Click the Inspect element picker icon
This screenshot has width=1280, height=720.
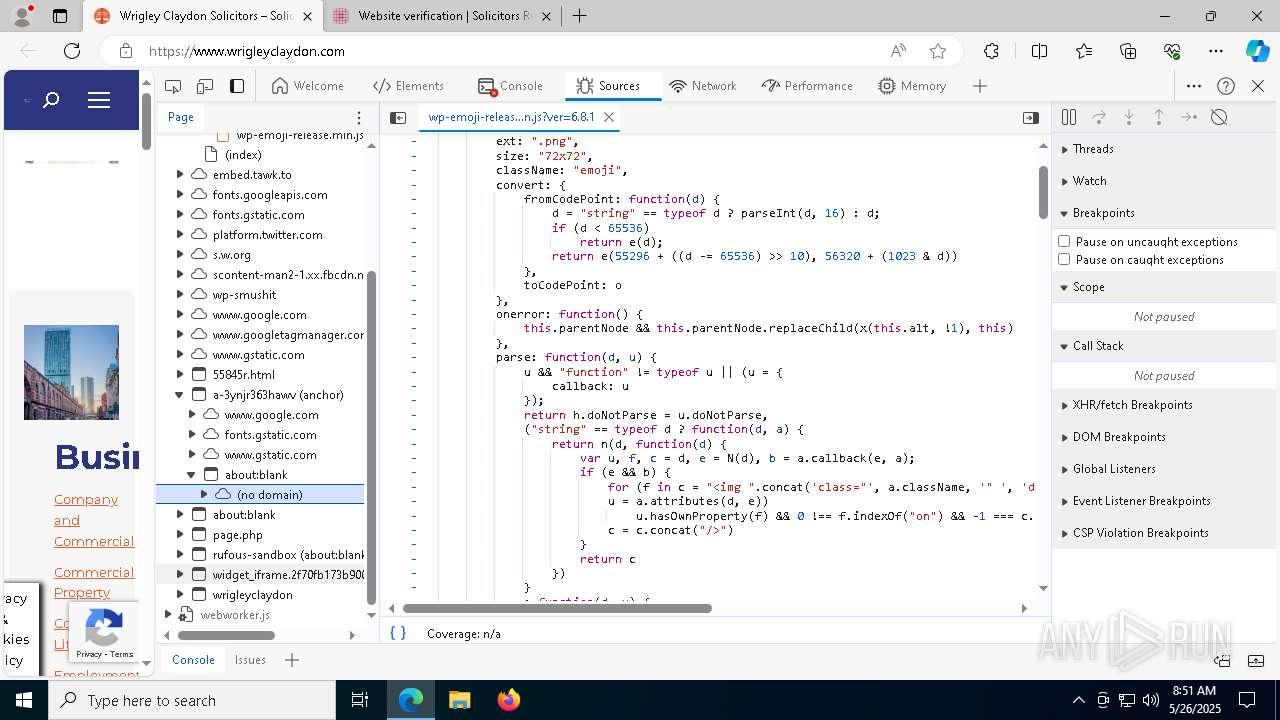point(173,86)
